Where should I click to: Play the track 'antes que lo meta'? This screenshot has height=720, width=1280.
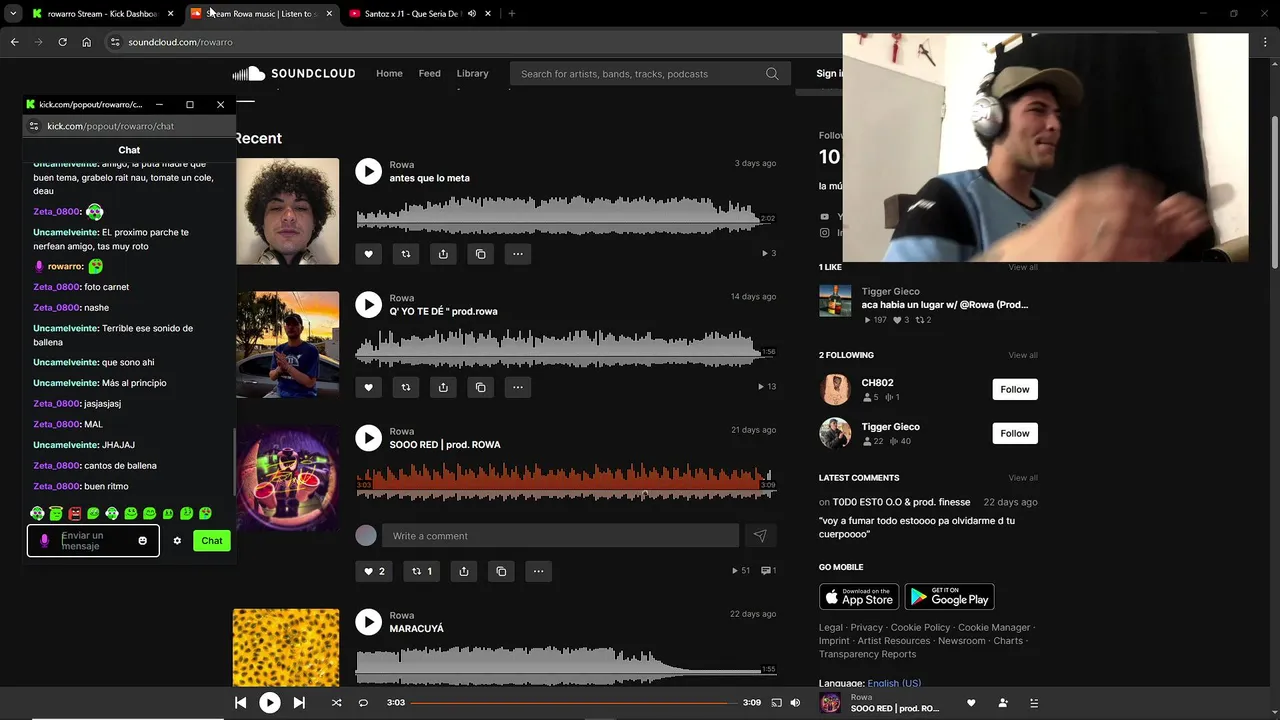tap(369, 171)
